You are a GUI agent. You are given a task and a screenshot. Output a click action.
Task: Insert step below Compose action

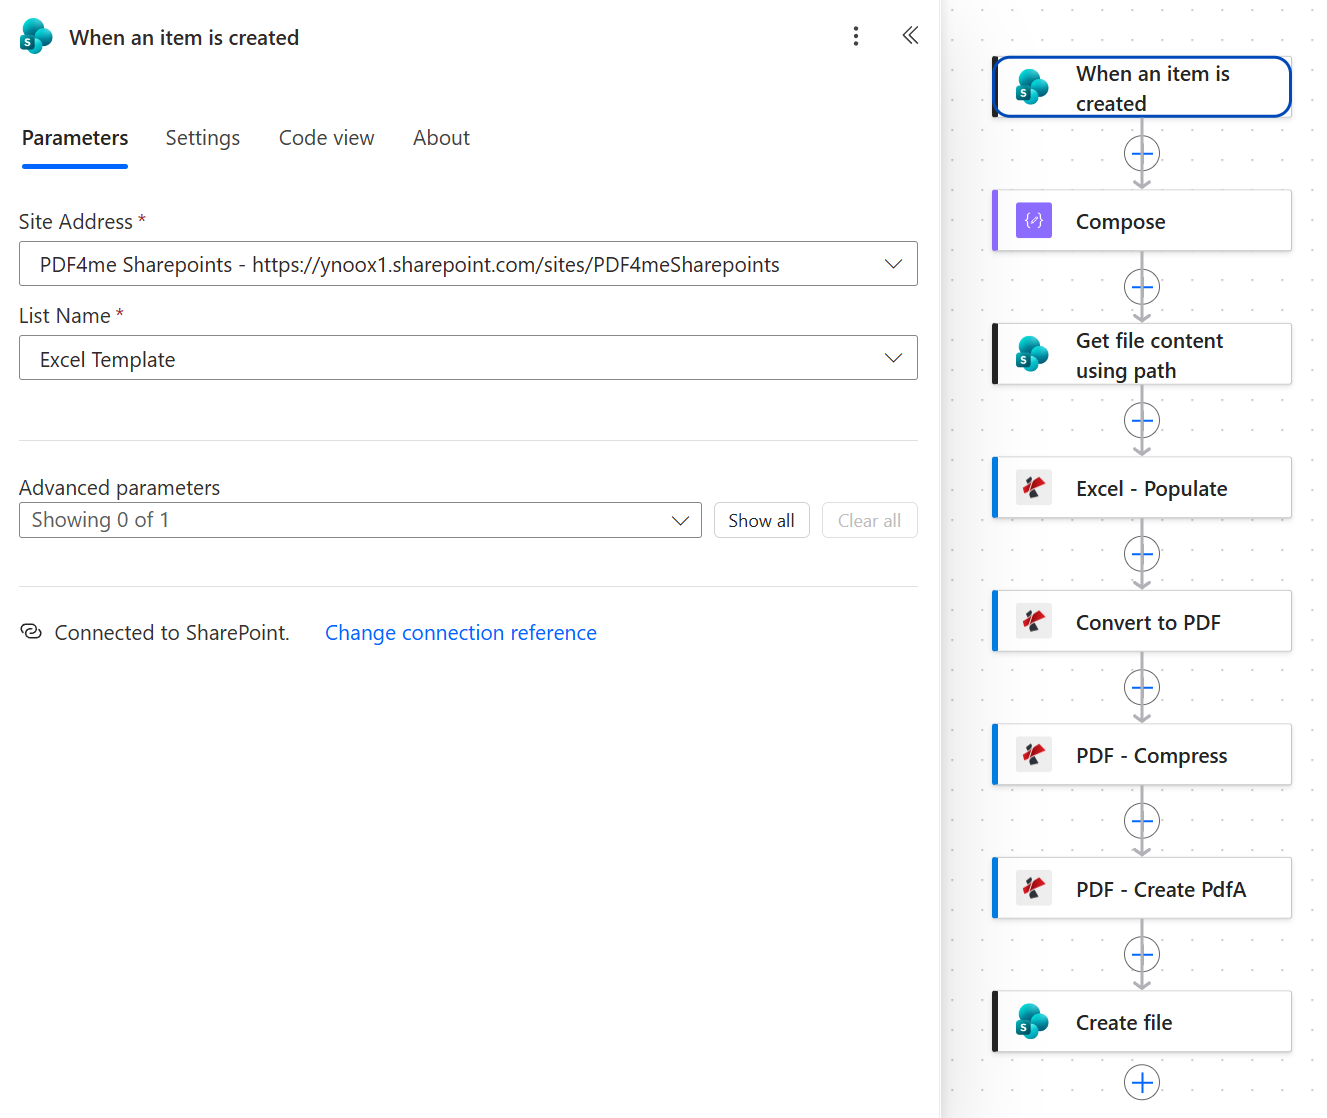coord(1142,287)
